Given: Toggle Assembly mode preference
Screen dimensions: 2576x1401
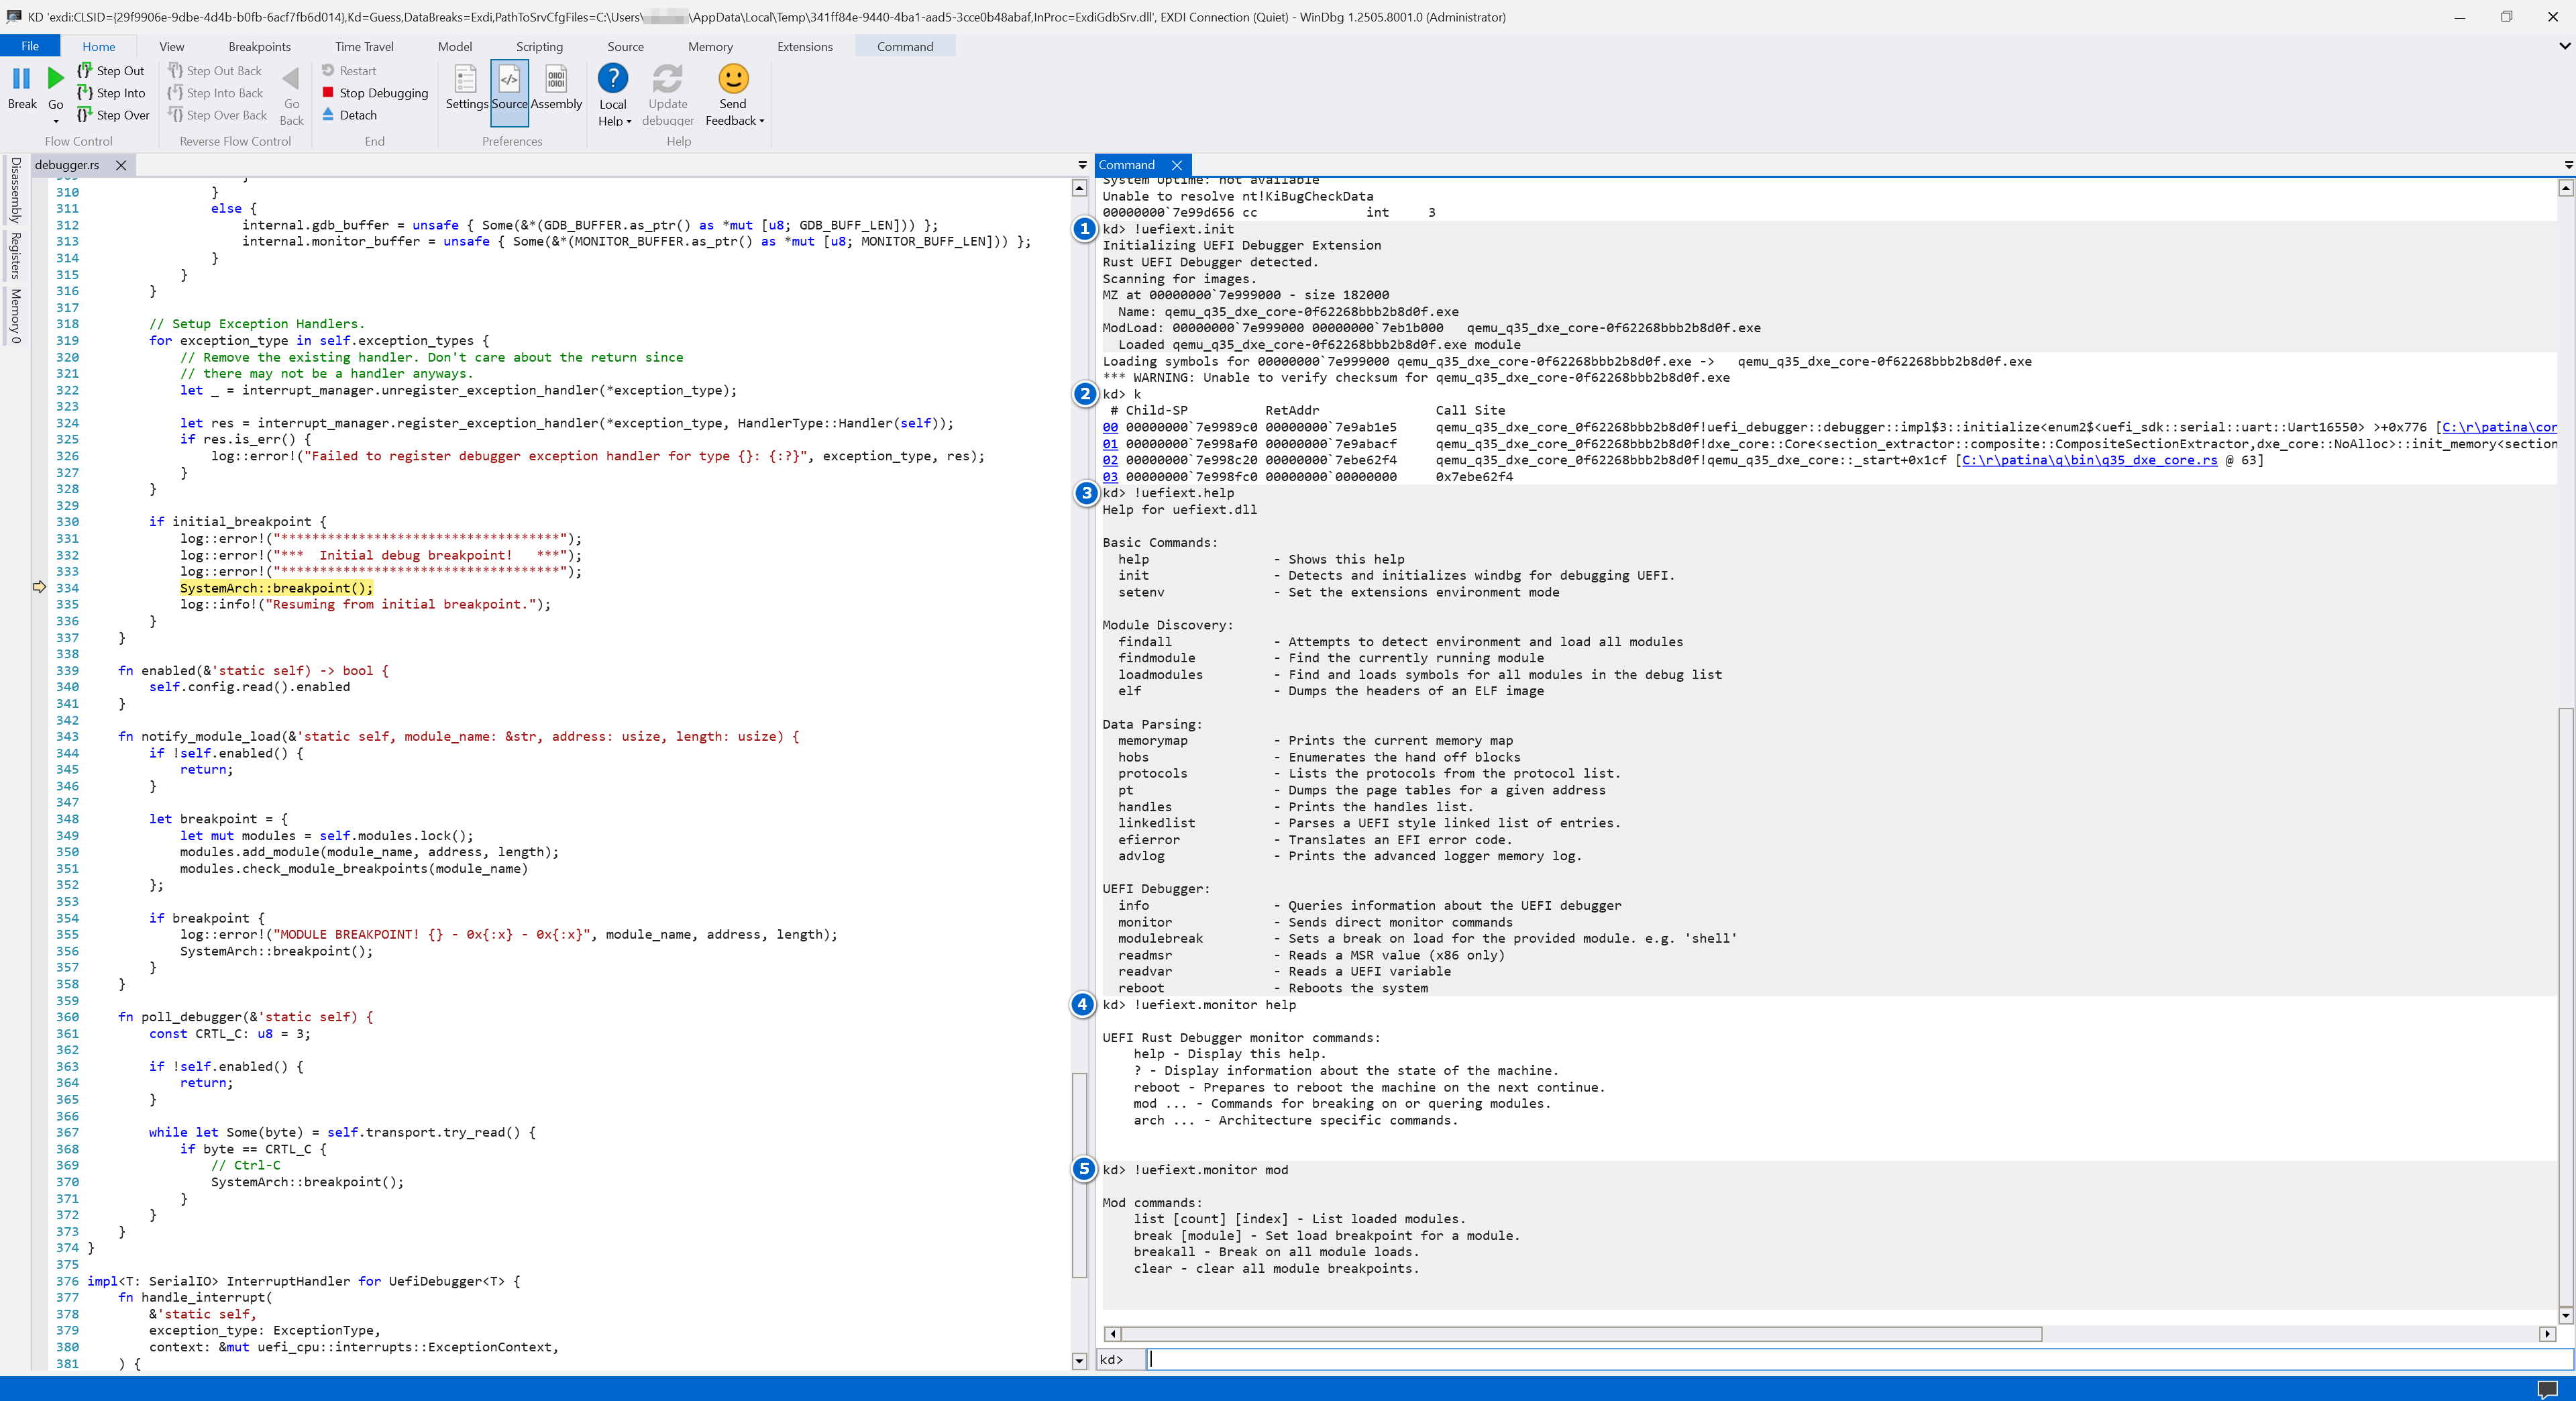Looking at the screenshot, I should pos(556,88).
